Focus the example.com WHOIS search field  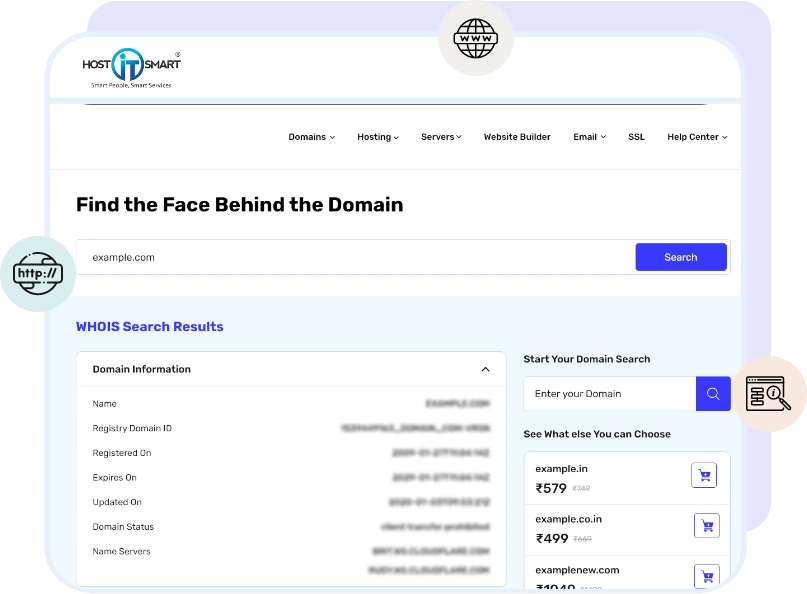click(x=356, y=257)
